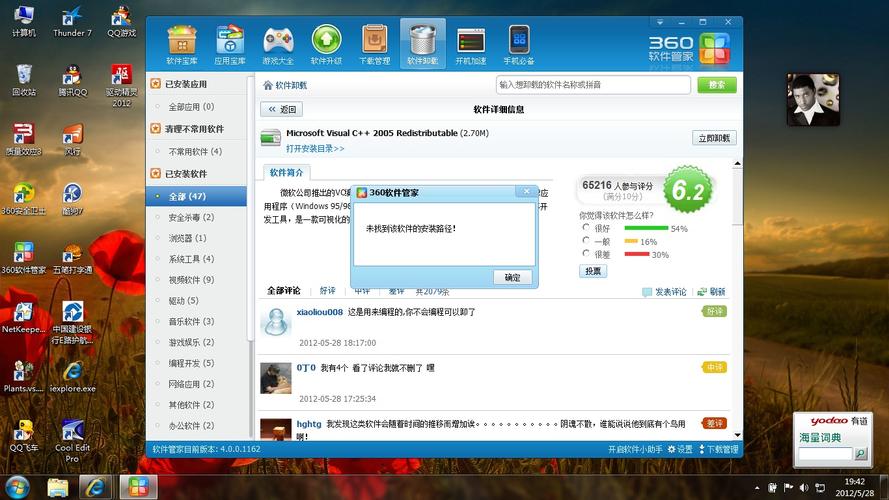Open 回收站 recycle bin desktop icon

[24, 80]
